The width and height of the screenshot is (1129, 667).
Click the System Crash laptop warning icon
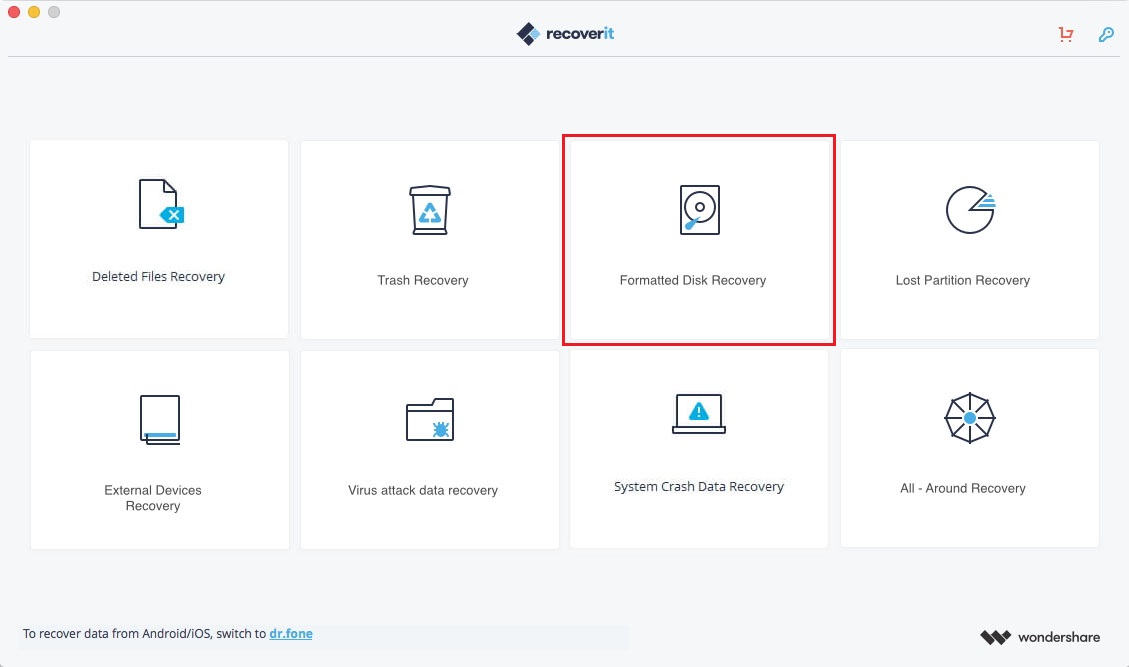tap(698, 413)
